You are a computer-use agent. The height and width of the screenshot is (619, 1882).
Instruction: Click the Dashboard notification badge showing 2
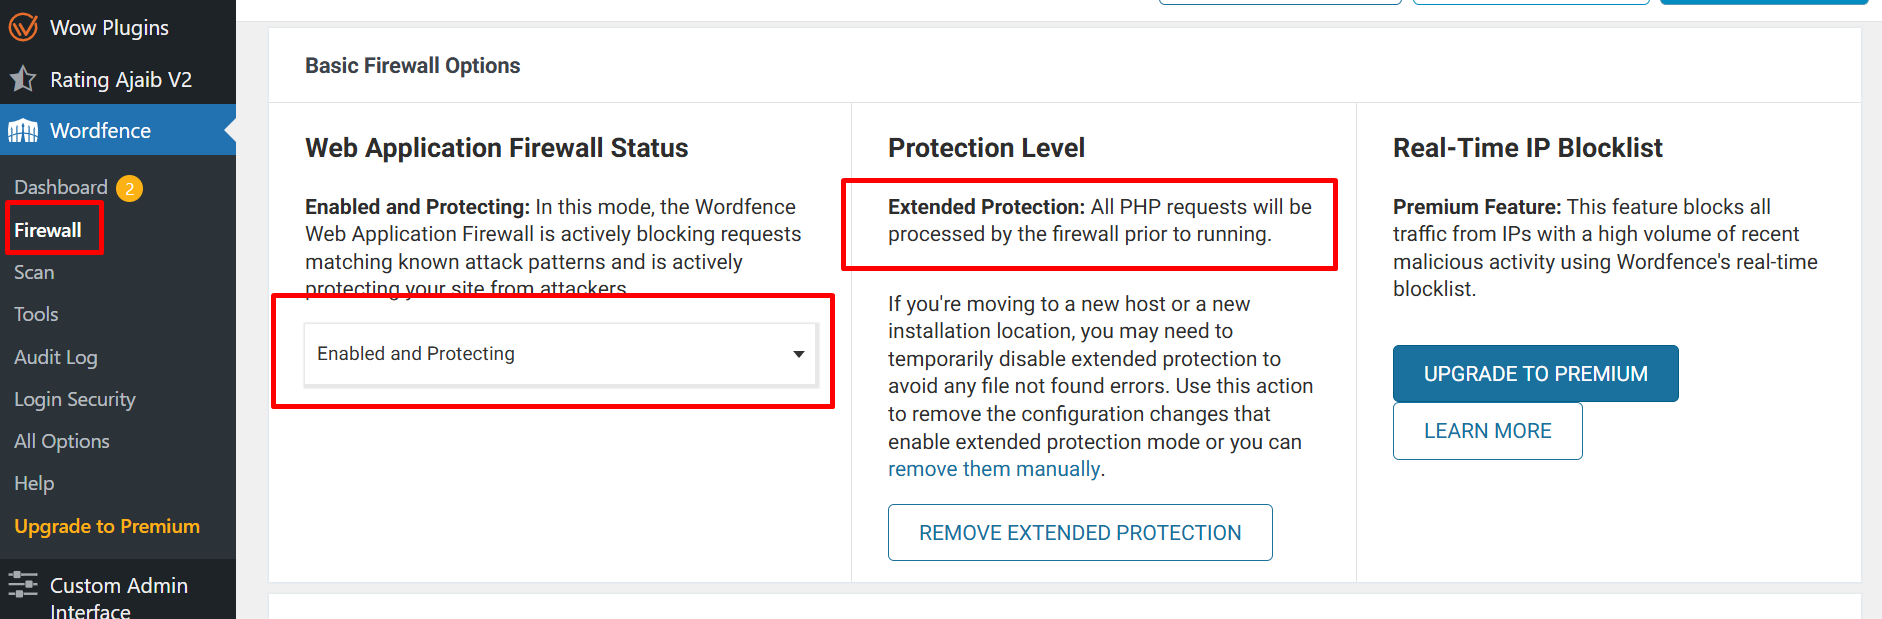click(x=129, y=188)
